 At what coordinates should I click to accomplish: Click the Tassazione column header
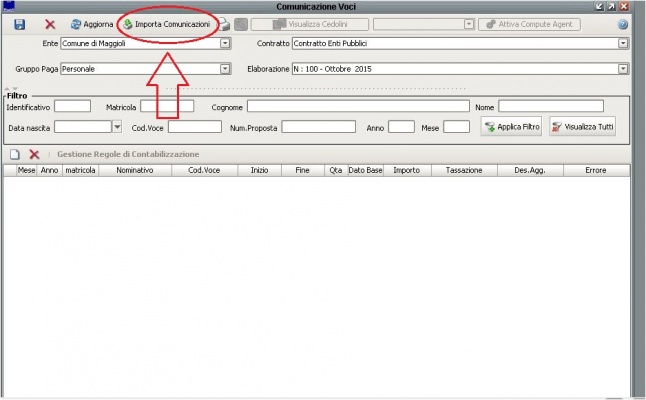[x=464, y=170]
